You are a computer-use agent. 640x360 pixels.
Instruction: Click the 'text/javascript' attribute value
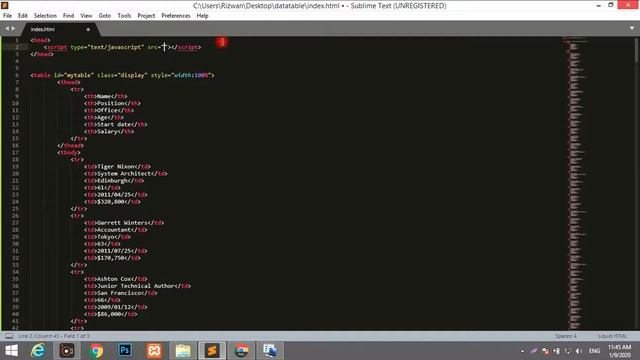(116, 47)
